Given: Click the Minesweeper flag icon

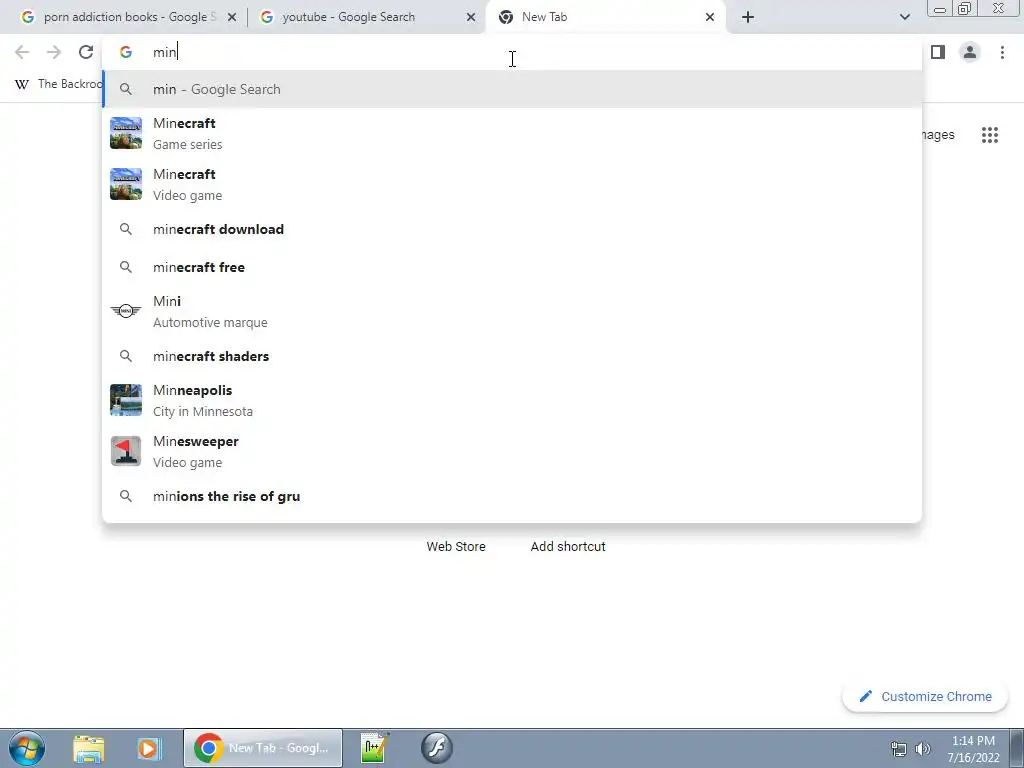Looking at the screenshot, I should tap(126, 451).
